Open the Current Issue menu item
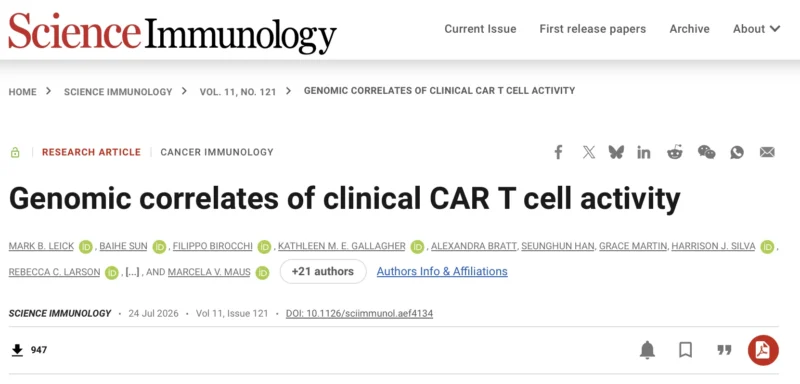 [x=480, y=29]
